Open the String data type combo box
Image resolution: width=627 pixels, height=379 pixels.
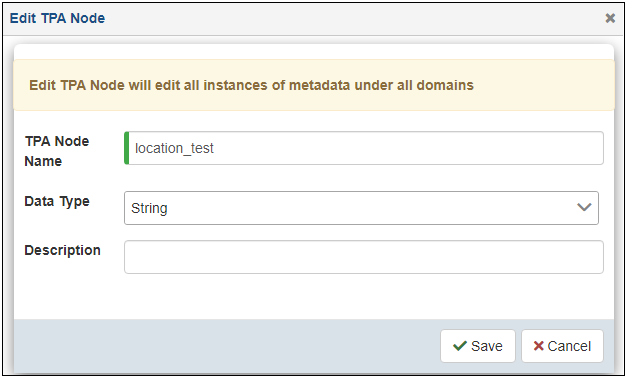coord(361,208)
